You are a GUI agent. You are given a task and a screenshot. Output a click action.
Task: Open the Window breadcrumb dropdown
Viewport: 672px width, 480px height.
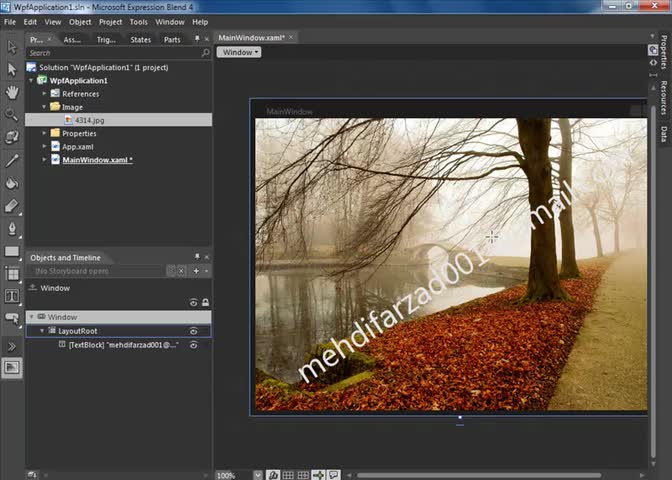click(x=239, y=52)
